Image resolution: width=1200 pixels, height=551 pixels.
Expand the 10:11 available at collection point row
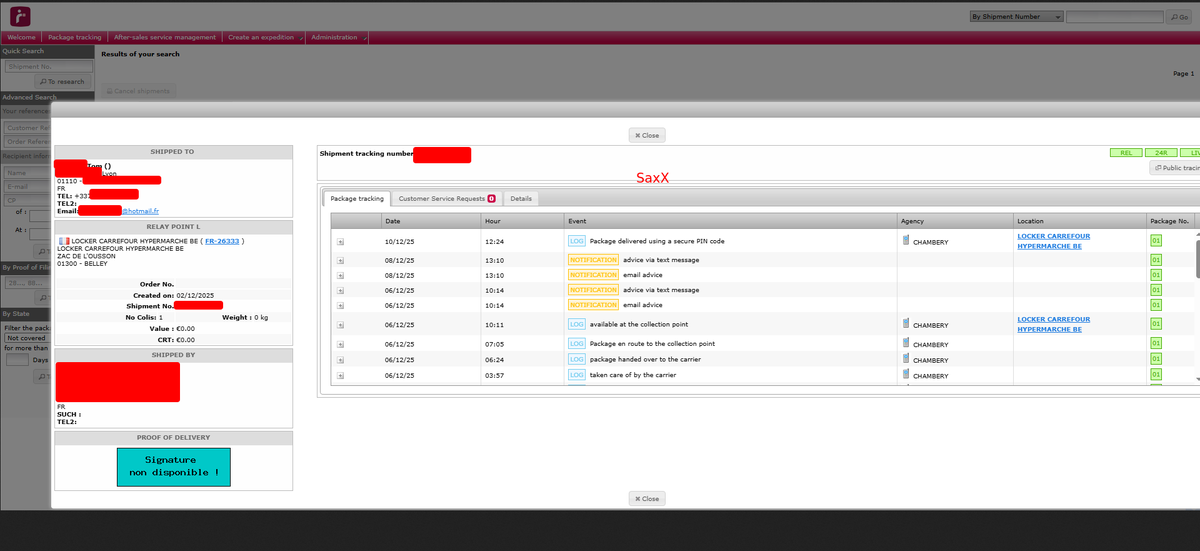click(x=340, y=325)
